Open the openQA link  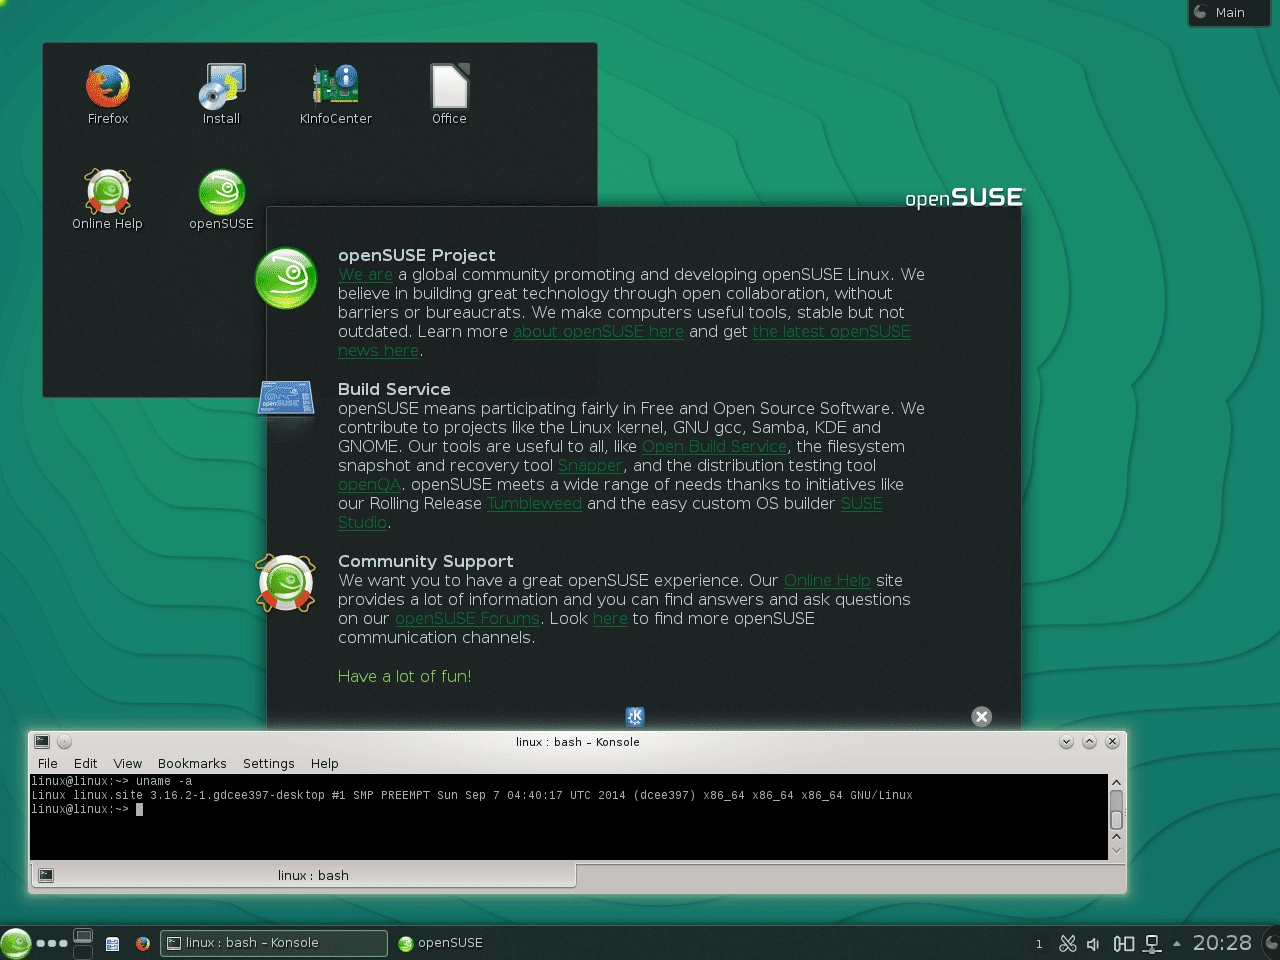click(369, 484)
